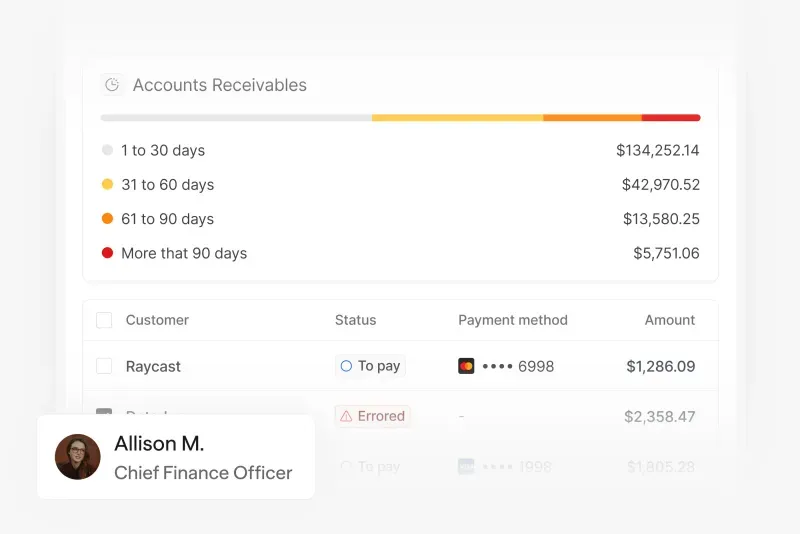Open the Raycast customer entry

coord(153,366)
